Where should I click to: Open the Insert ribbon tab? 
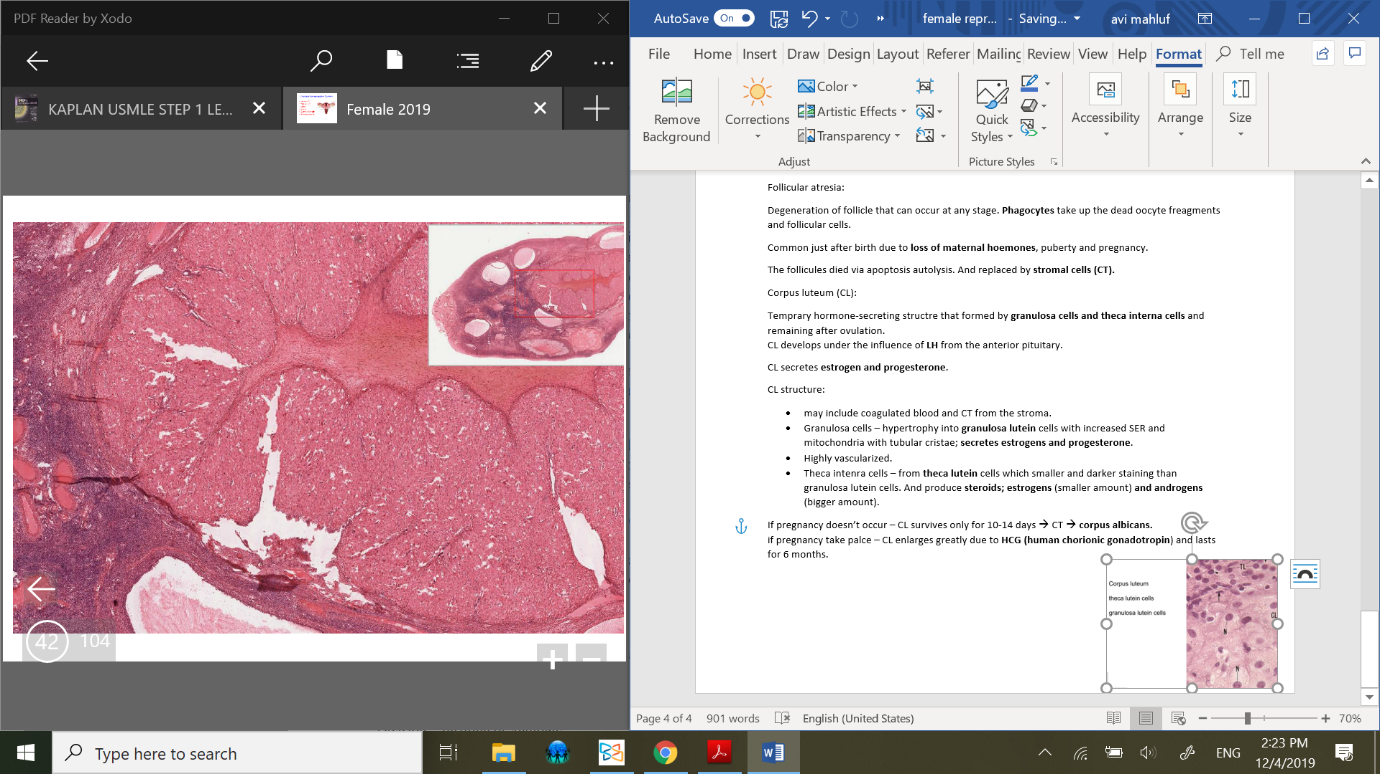point(759,54)
